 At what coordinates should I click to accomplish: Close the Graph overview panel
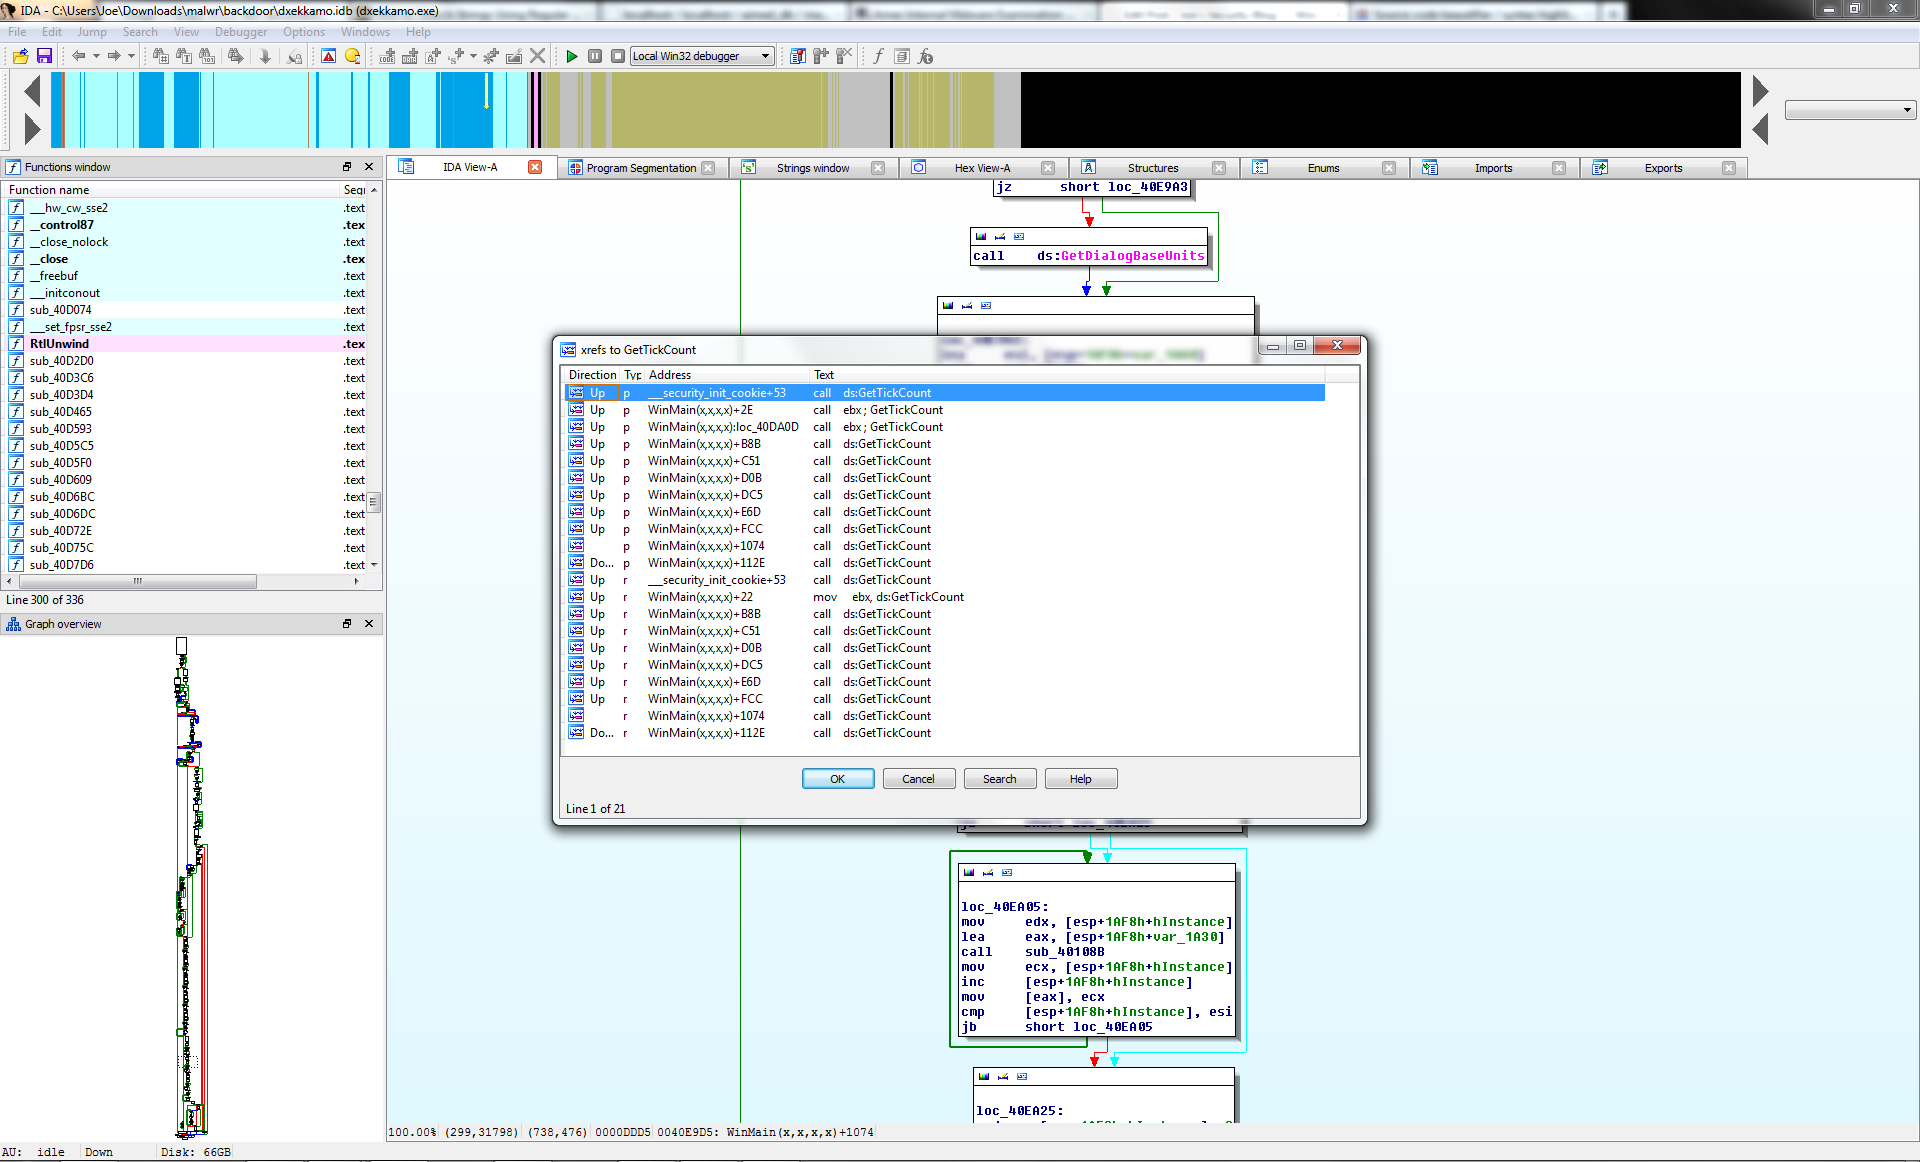click(x=369, y=624)
